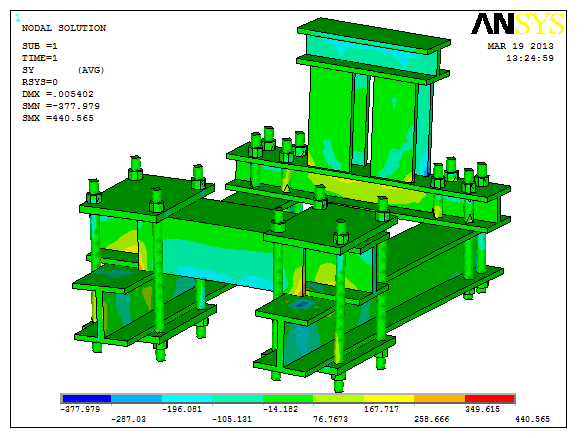Click the yellow-green 76.7673 legend band

coord(339,399)
